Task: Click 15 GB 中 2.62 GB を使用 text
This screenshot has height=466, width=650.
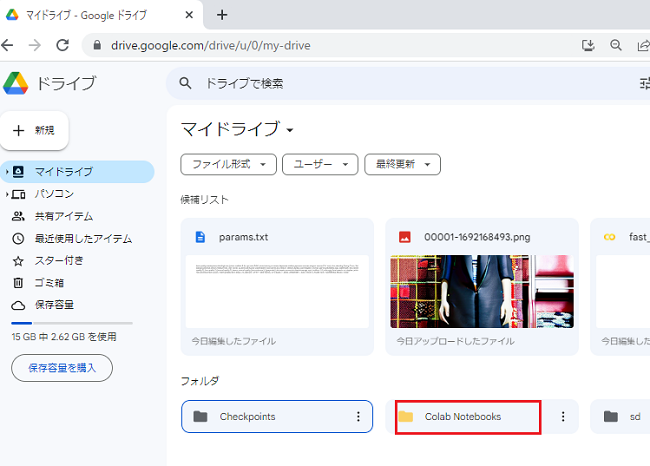Action: coord(64,337)
